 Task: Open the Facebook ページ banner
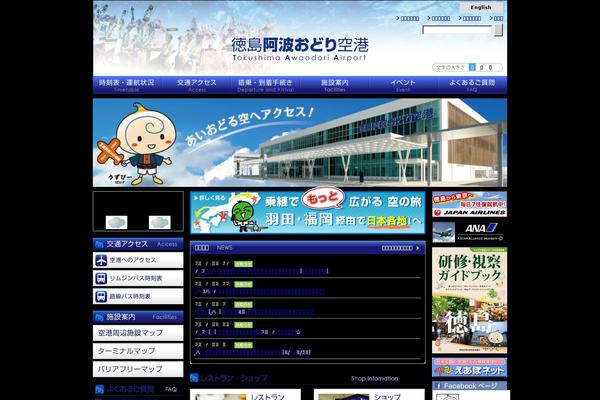click(x=470, y=386)
